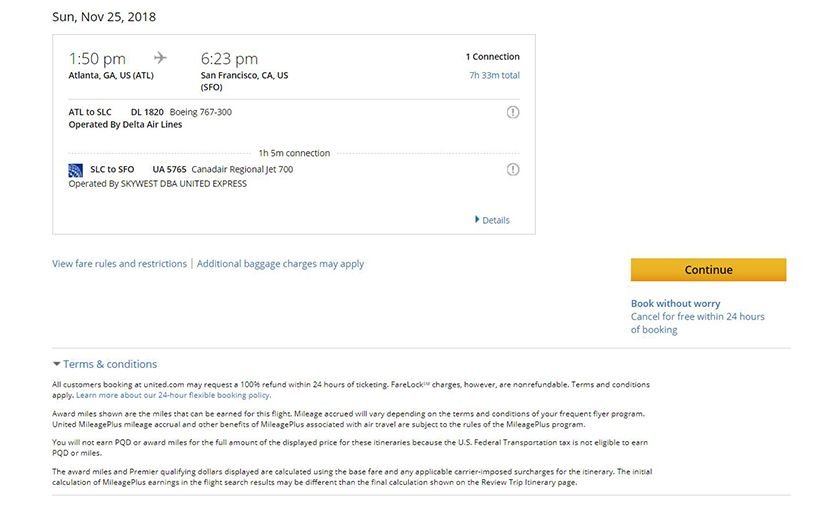Click the info icon for SLC to SFO flight

[x=513, y=170]
